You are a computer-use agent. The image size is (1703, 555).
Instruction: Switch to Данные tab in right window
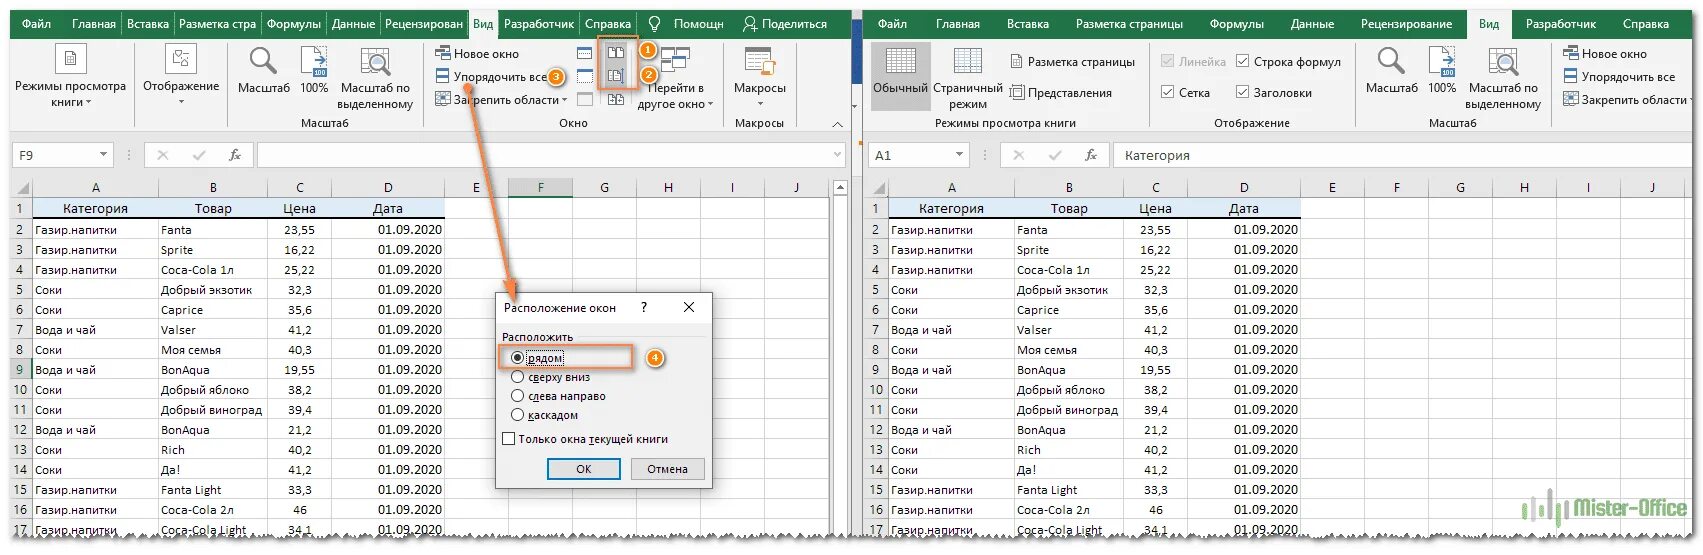[x=1312, y=23]
